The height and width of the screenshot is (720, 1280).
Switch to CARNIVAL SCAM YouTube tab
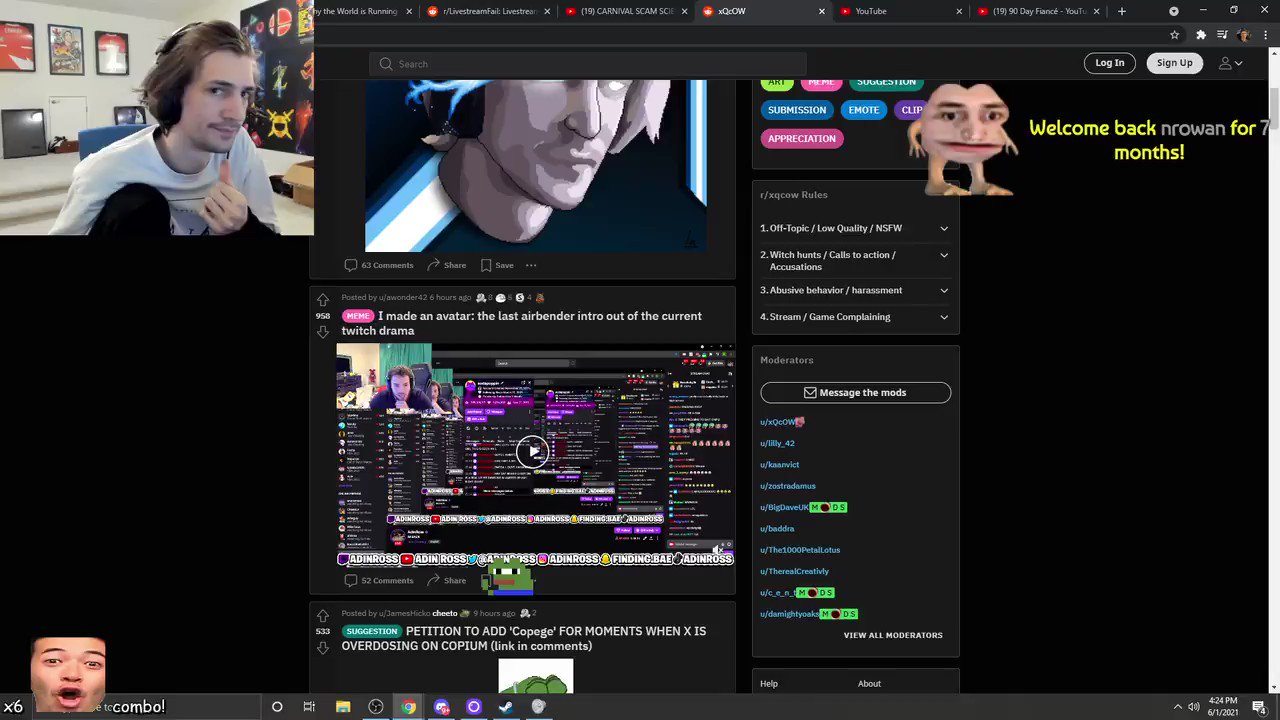pyautogui.click(x=625, y=11)
